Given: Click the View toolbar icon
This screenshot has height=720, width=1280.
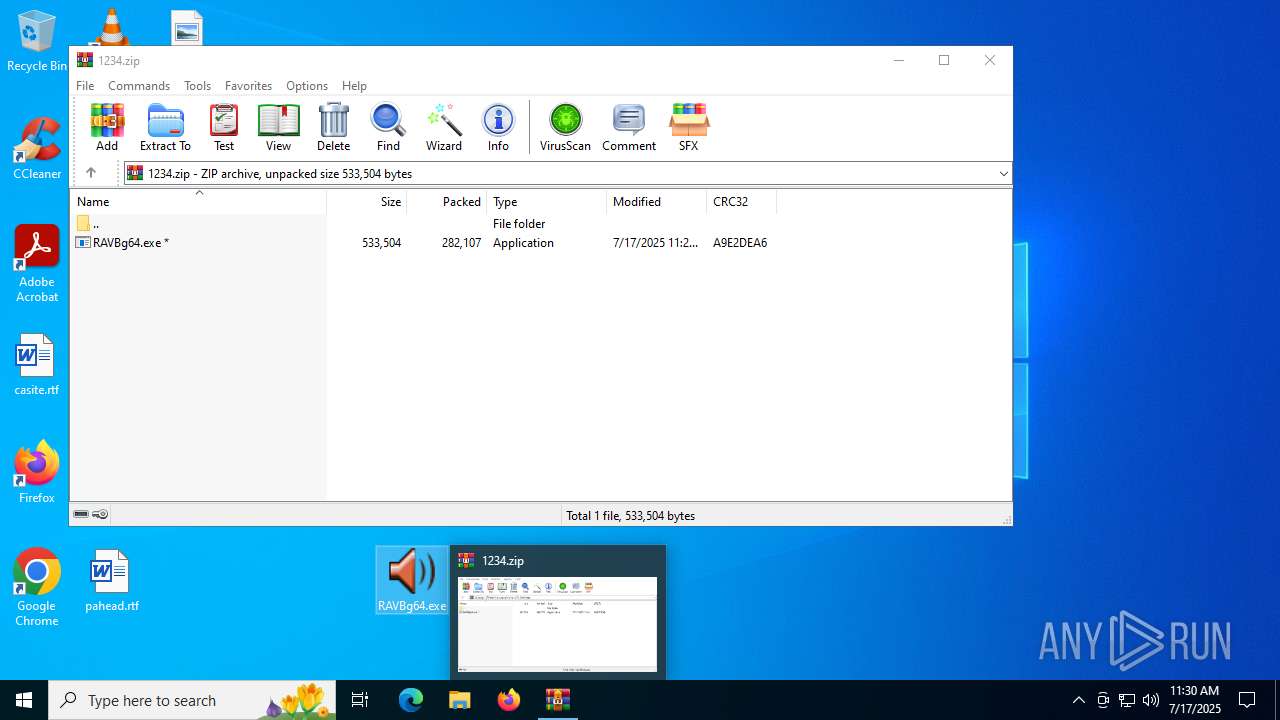Looking at the screenshot, I should pyautogui.click(x=278, y=127).
